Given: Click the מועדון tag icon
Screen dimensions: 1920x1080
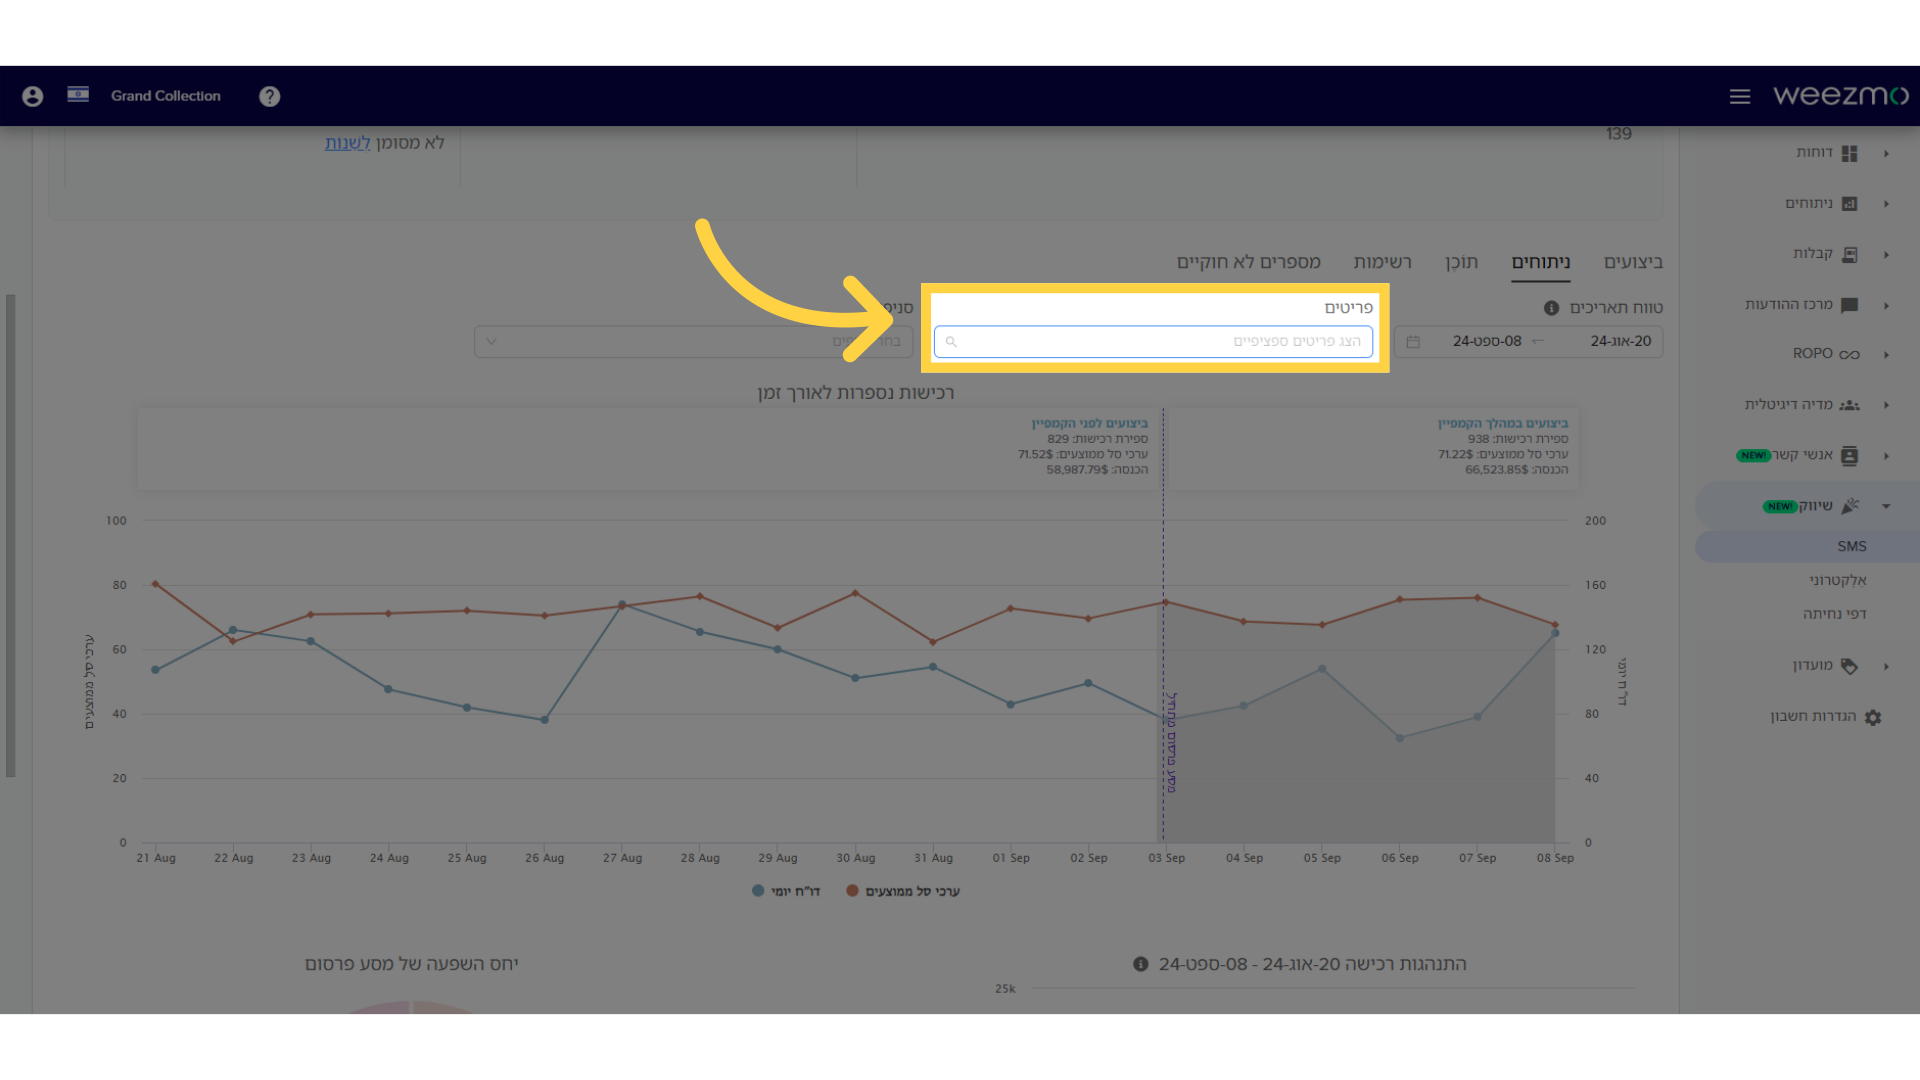Looking at the screenshot, I should pos(1849,666).
